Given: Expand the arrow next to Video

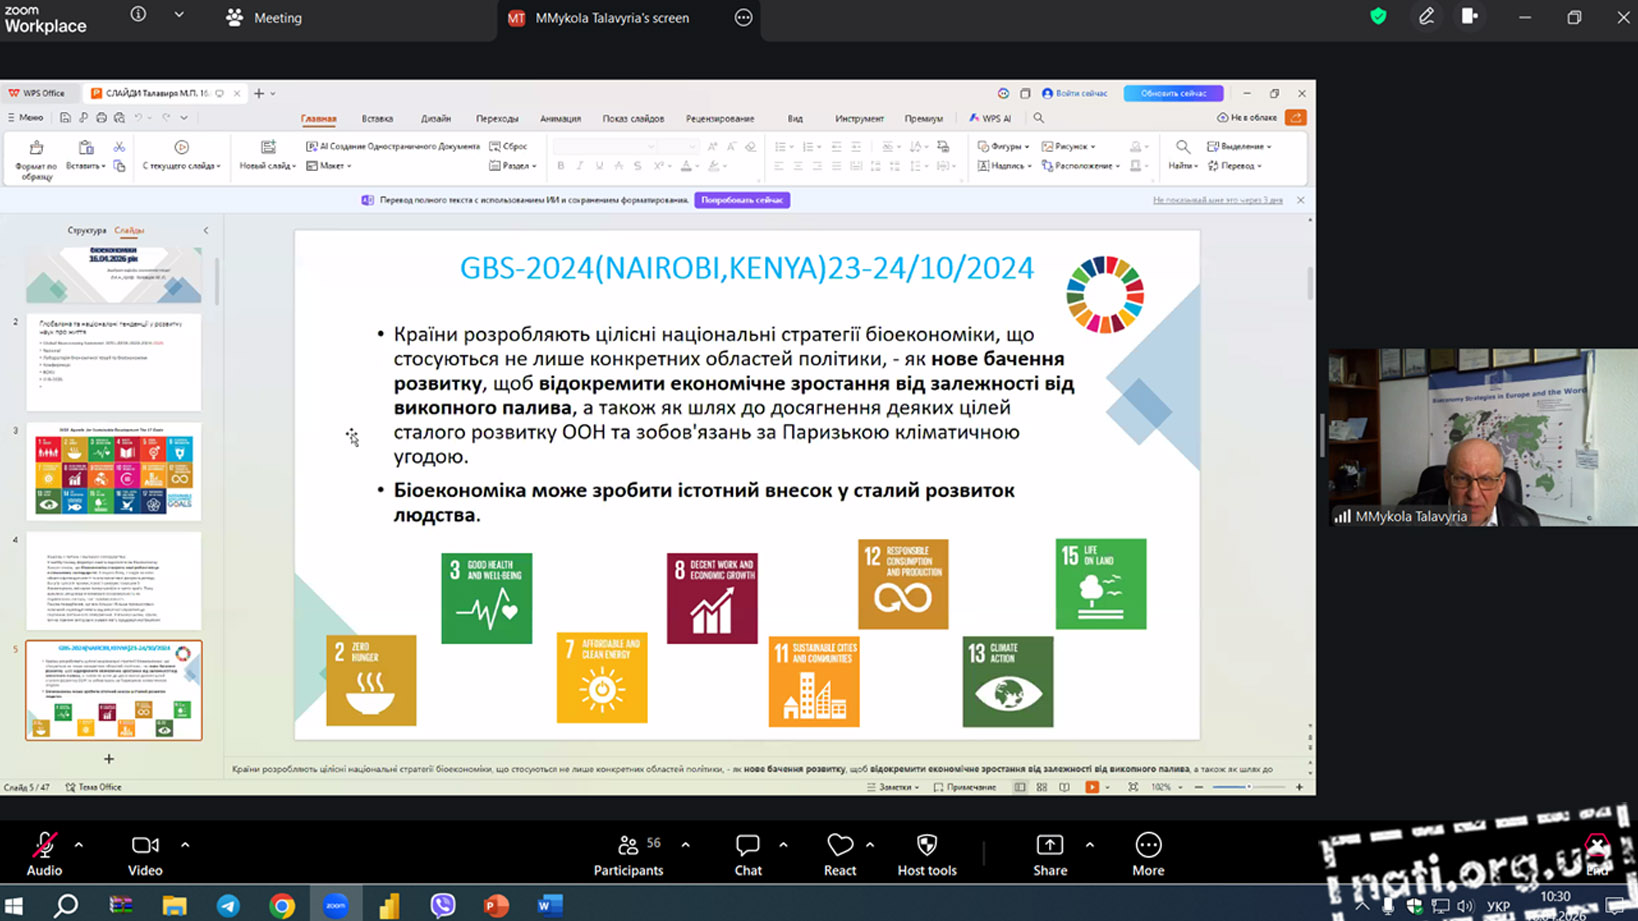Looking at the screenshot, I should (185, 845).
